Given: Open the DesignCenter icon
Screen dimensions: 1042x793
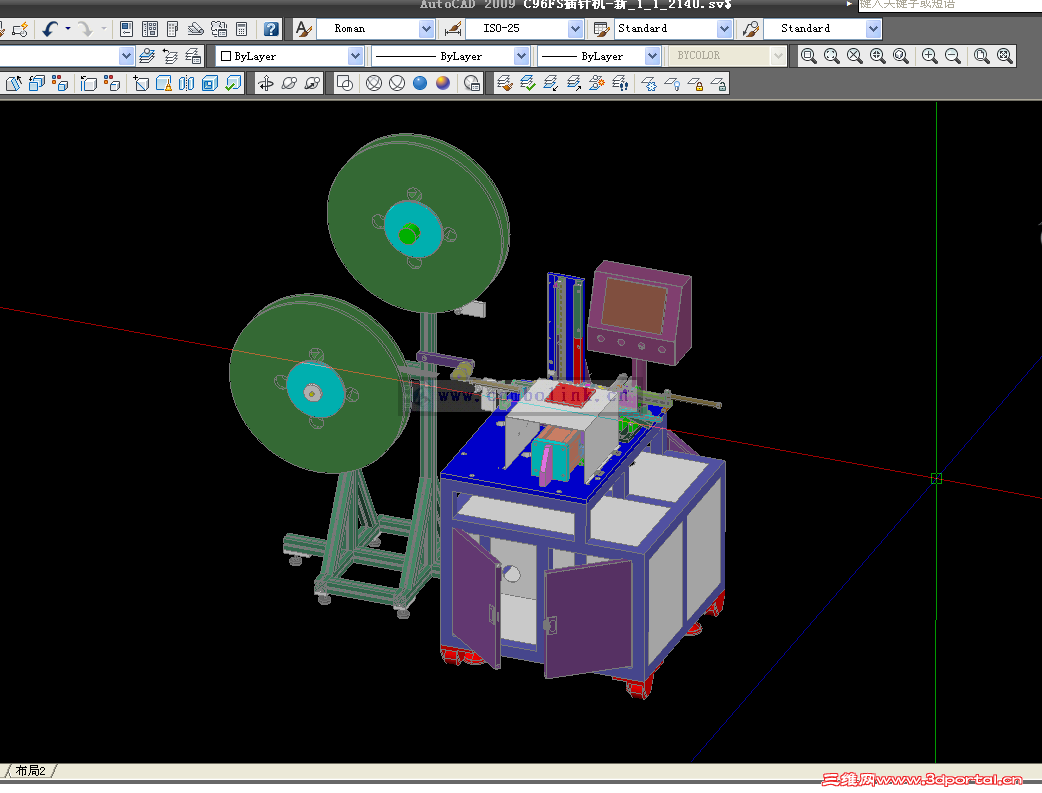Looking at the screenshot, I should pos(150,29).
